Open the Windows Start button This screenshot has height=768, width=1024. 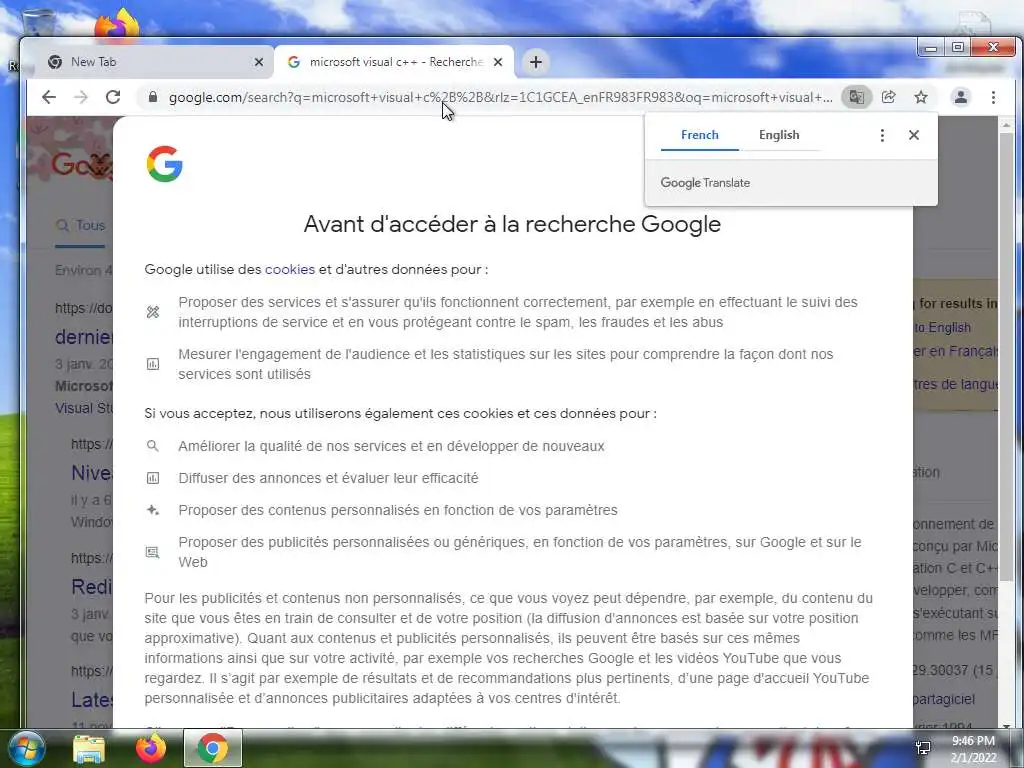point(26,748)
